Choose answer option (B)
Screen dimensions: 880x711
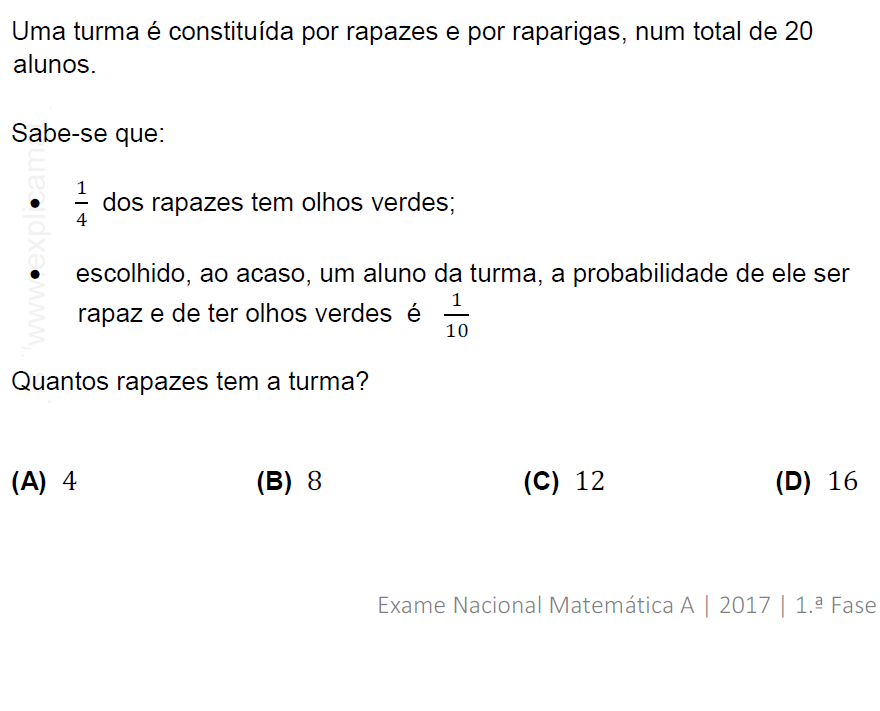pyautogui.click(x=274, y=482)
